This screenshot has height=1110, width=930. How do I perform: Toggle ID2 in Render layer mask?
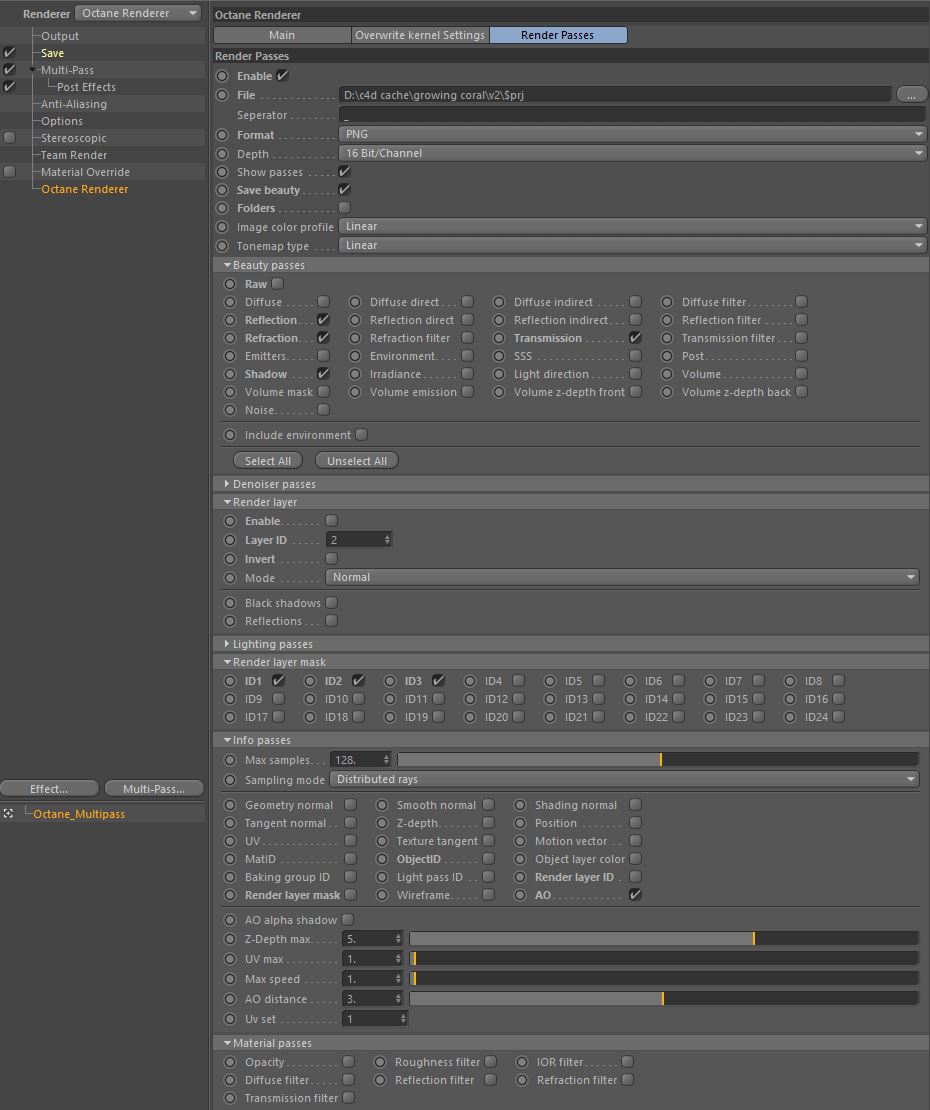coord(358,680)
